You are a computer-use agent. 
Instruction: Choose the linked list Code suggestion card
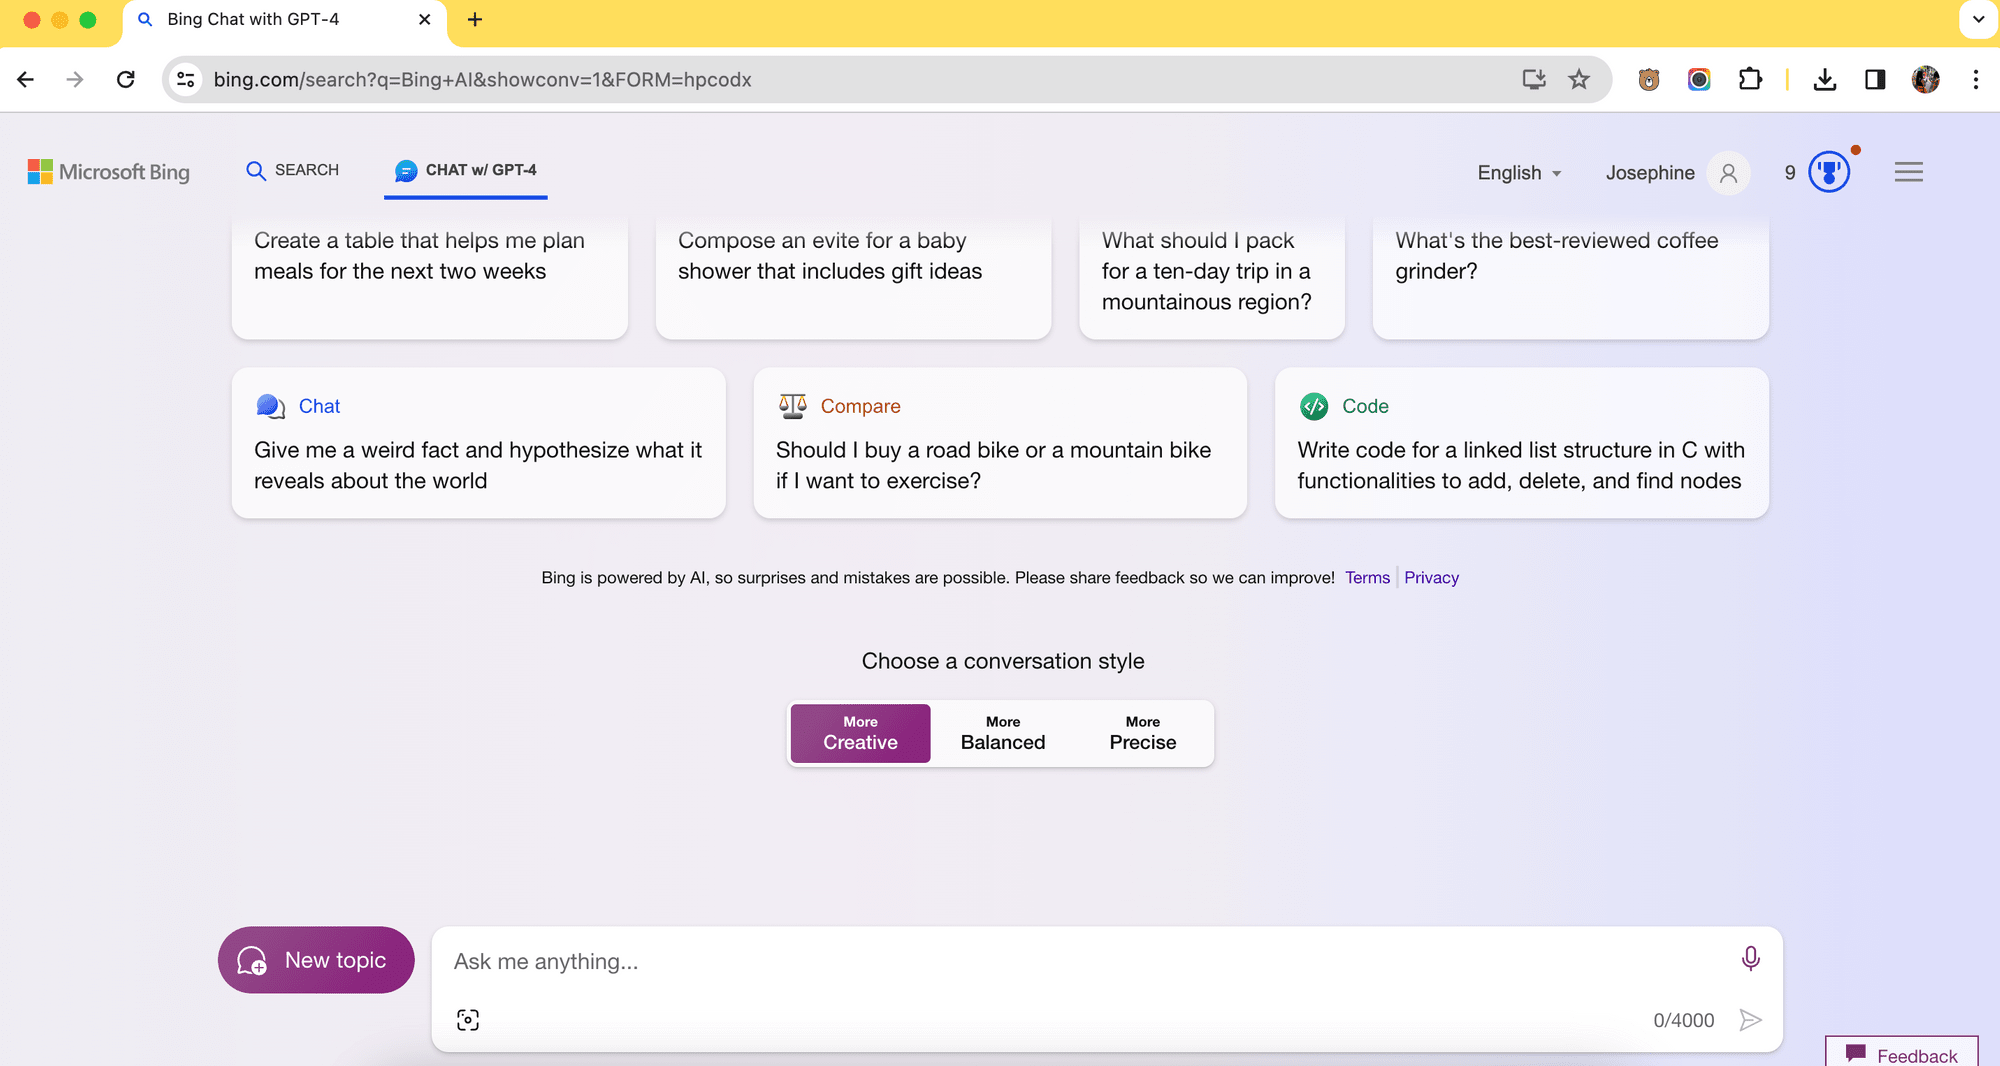click(x=1521, y=442)
